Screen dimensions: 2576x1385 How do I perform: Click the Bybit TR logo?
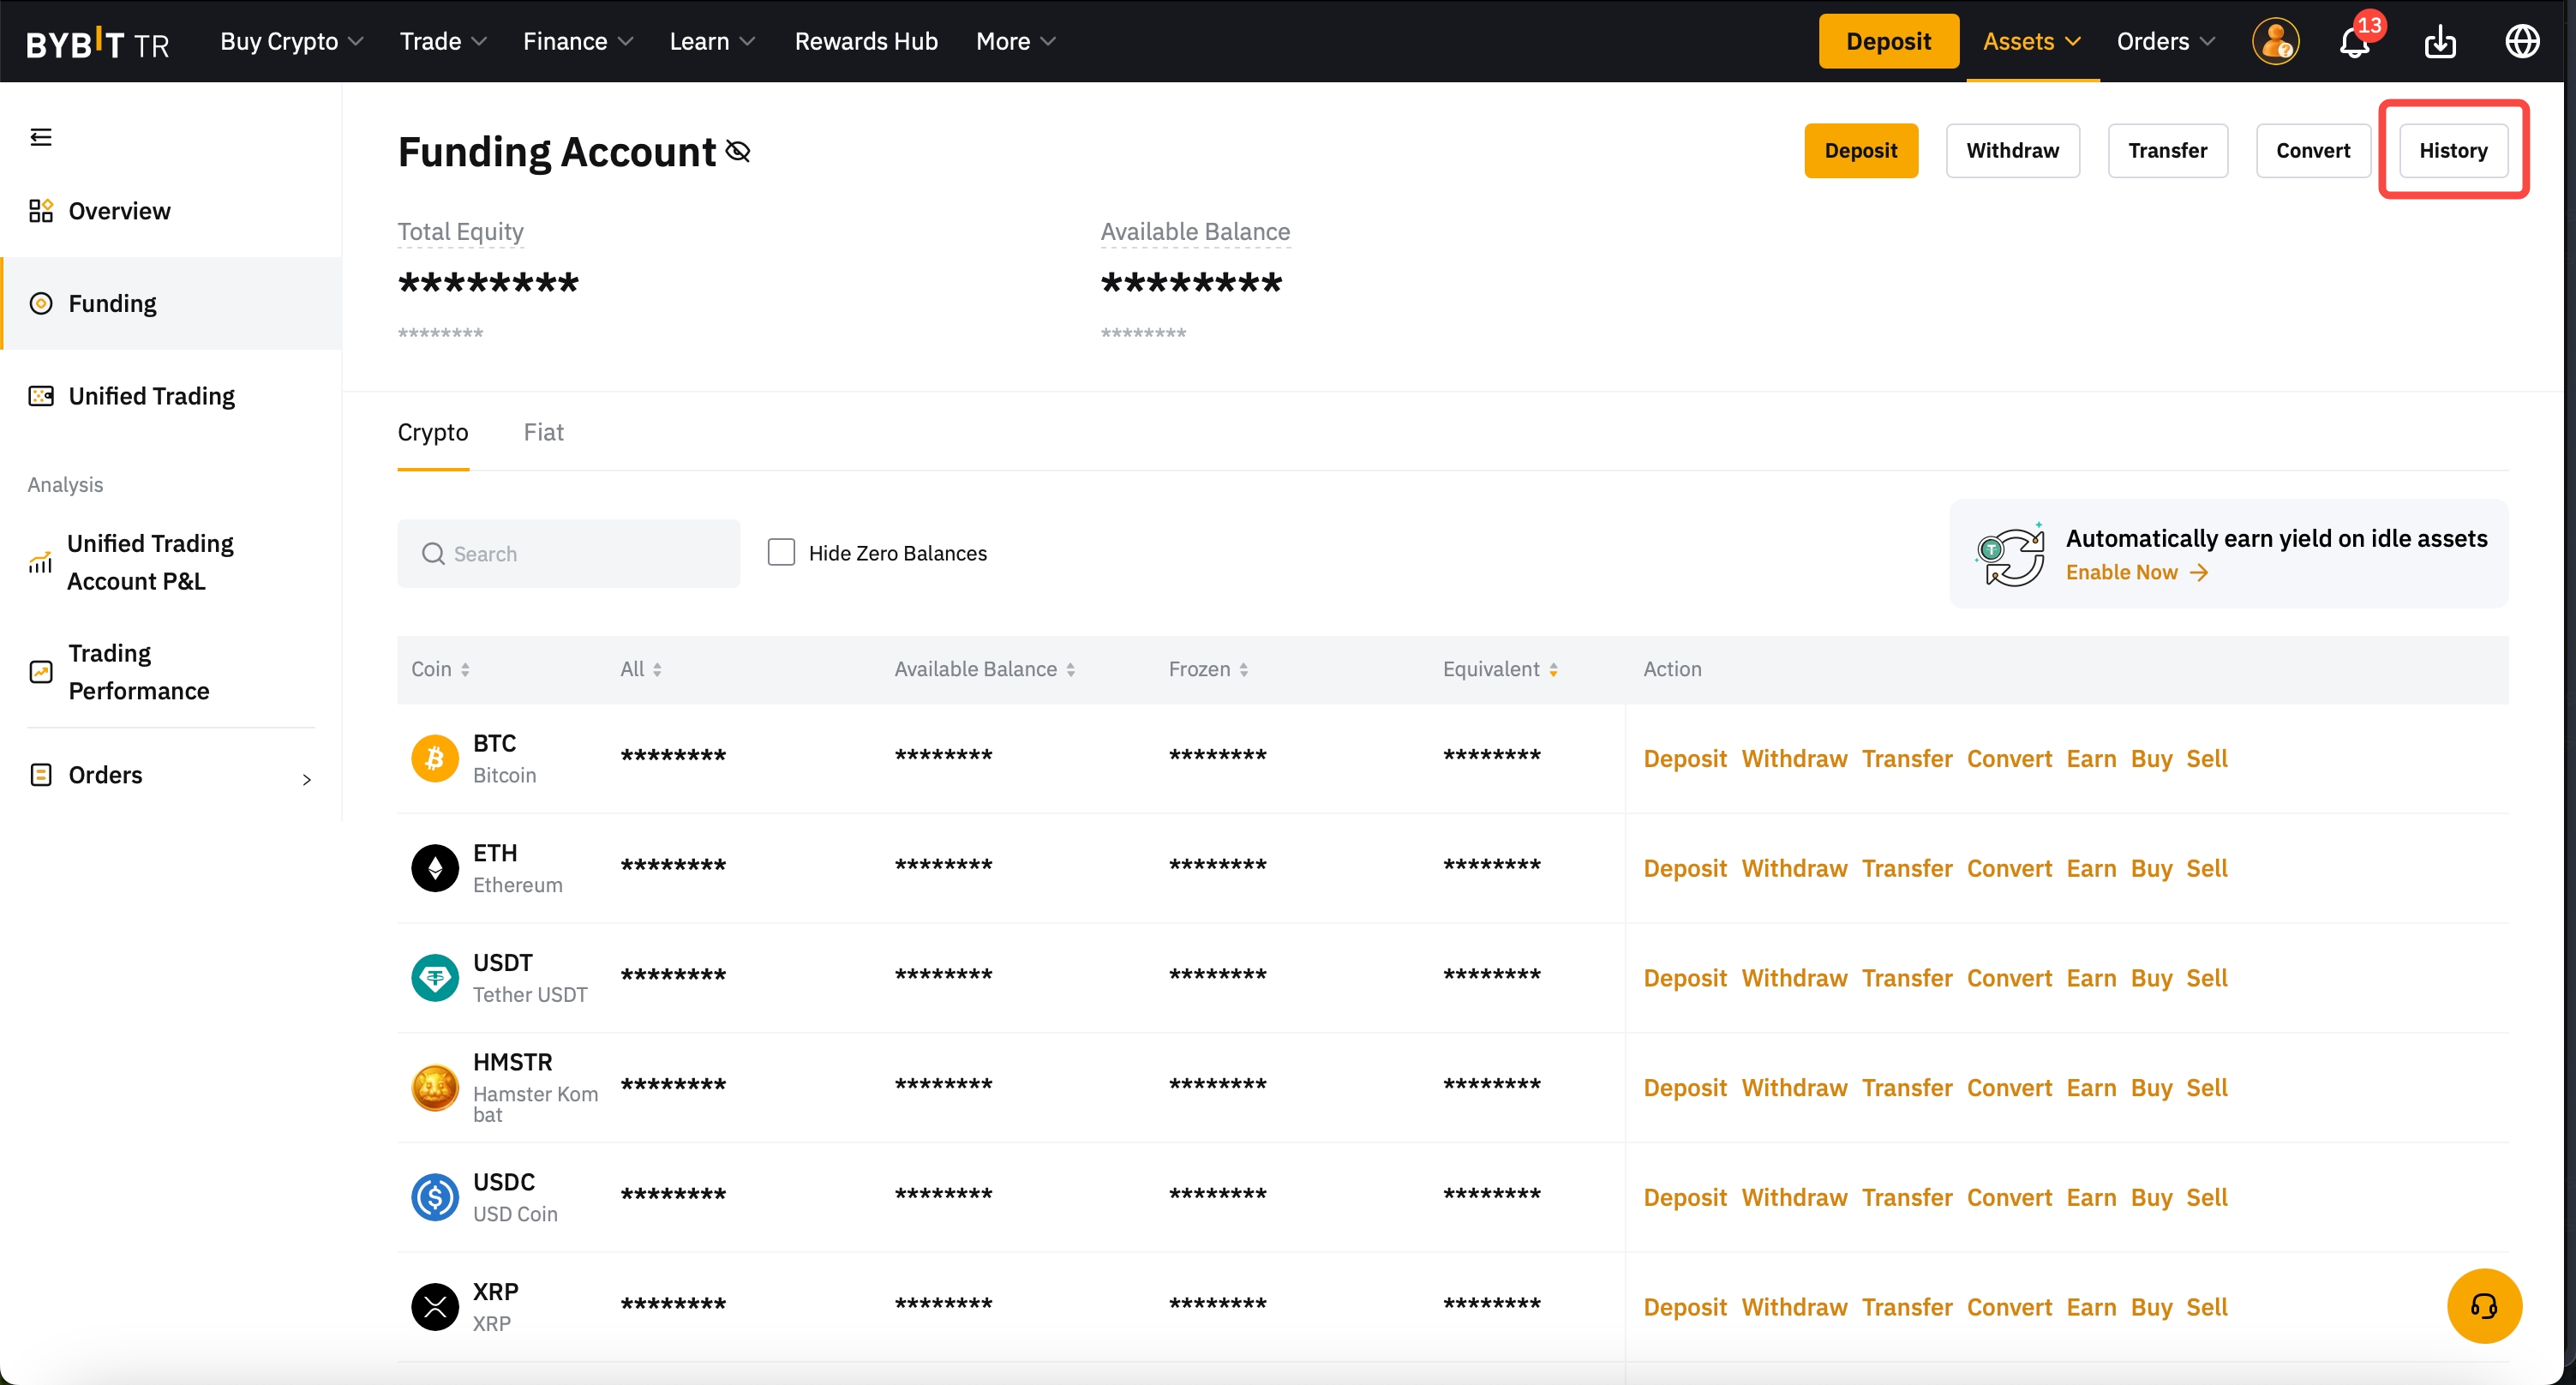click(97, 42)
